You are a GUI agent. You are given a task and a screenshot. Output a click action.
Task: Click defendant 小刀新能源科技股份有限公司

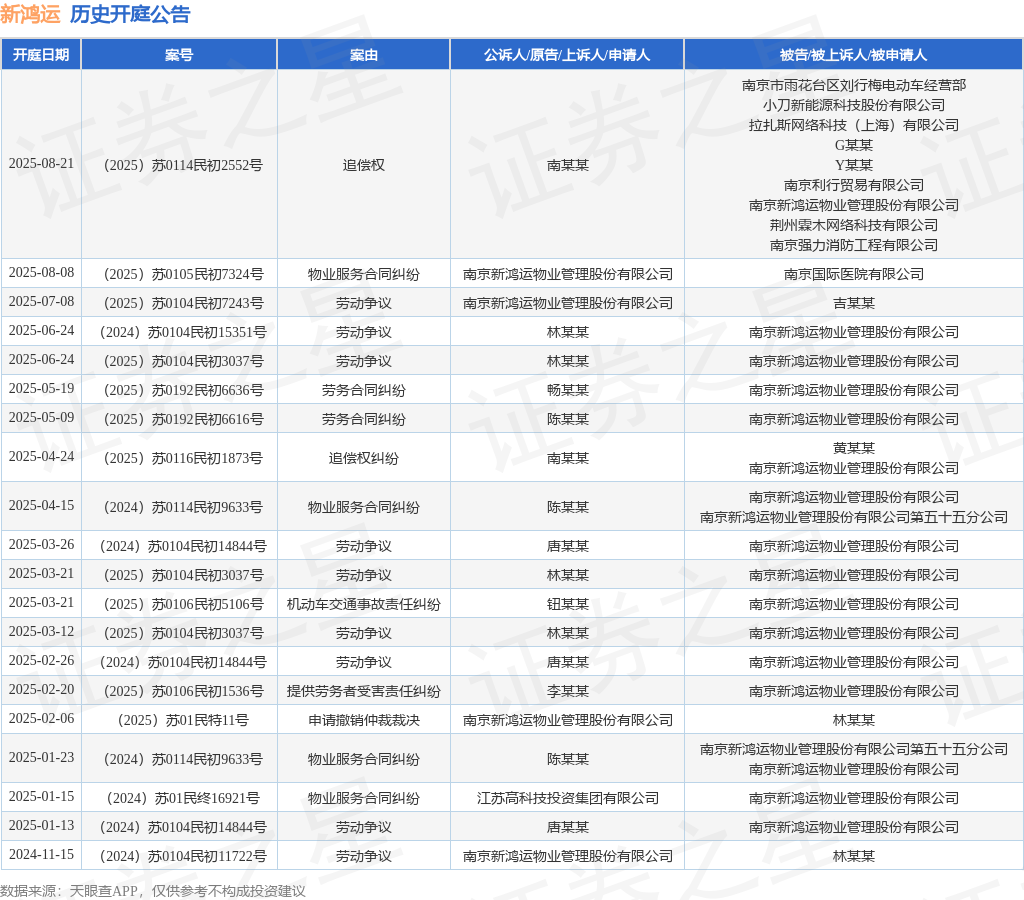click(x=854, y=105)
